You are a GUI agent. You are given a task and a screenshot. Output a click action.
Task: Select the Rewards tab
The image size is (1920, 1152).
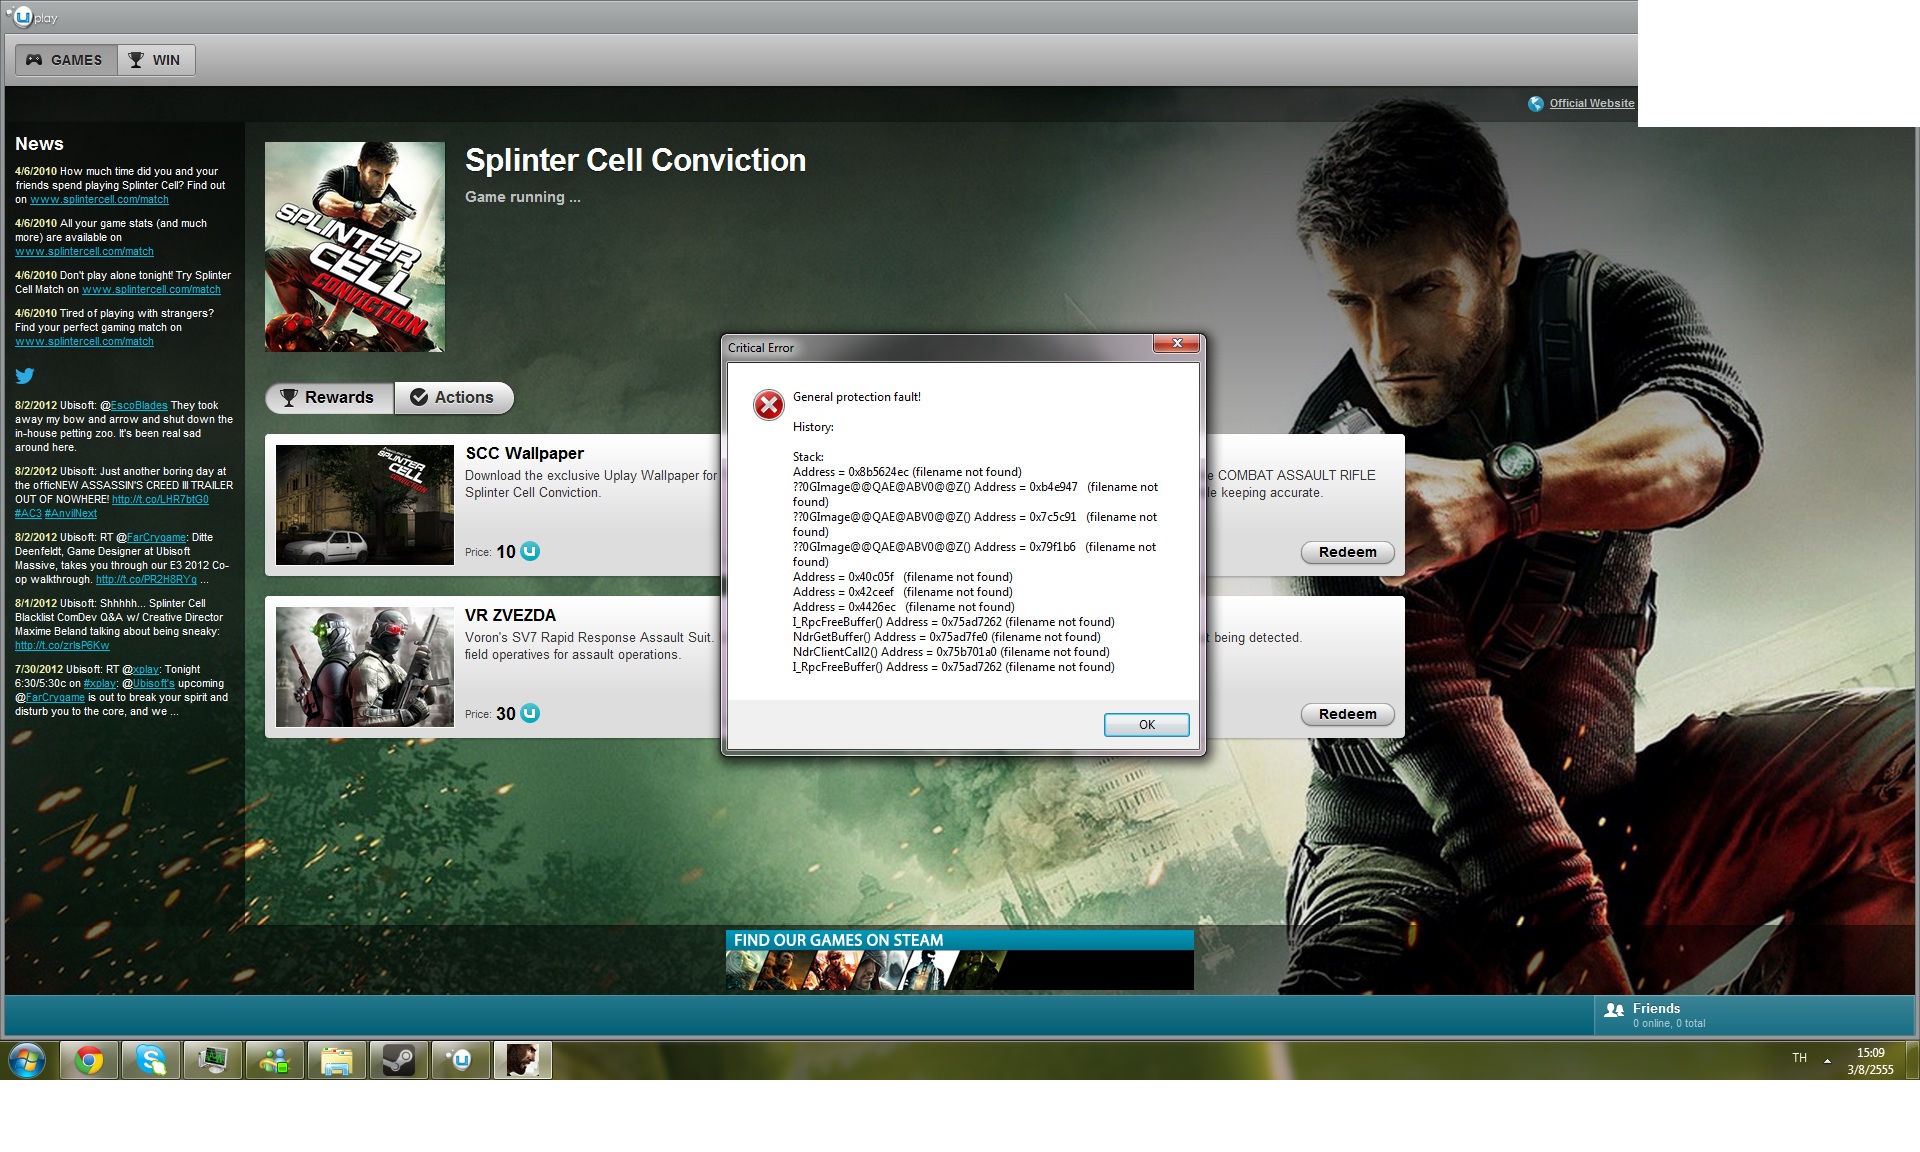[x=329, y=398]
